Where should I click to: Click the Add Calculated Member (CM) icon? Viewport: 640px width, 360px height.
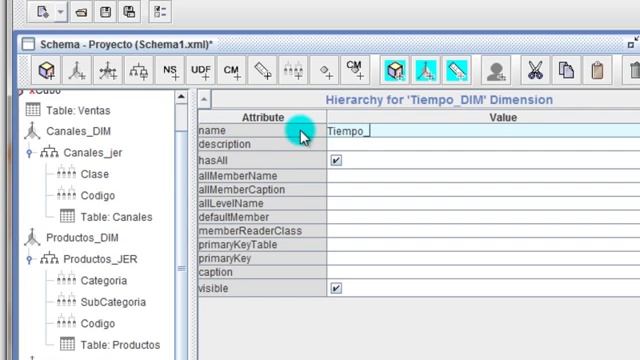pyautogui.click(x=231, y=70)
